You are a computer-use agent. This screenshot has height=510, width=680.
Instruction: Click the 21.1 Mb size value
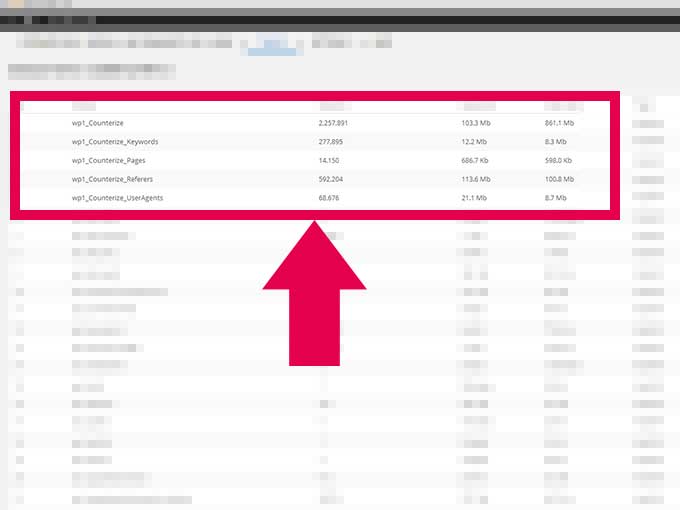(x=473, y=198)
